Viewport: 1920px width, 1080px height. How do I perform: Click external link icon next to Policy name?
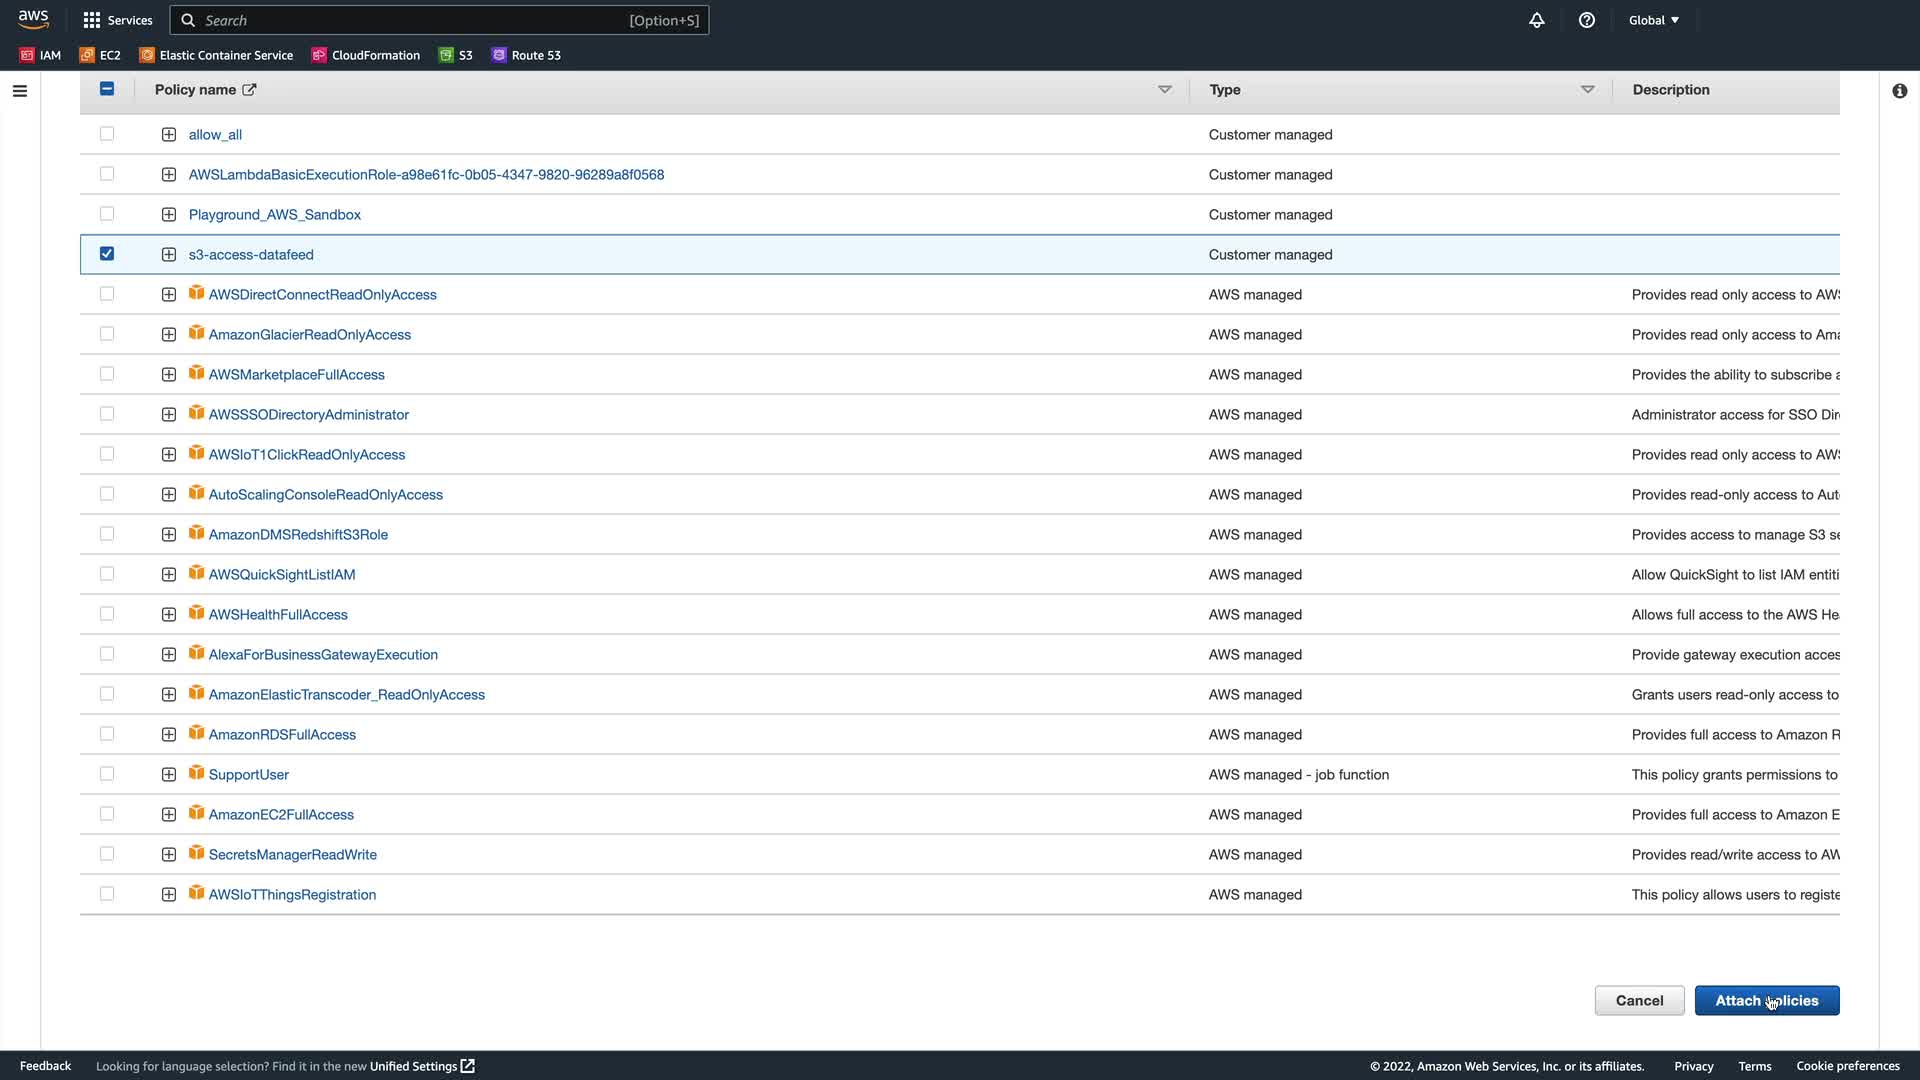249,90
